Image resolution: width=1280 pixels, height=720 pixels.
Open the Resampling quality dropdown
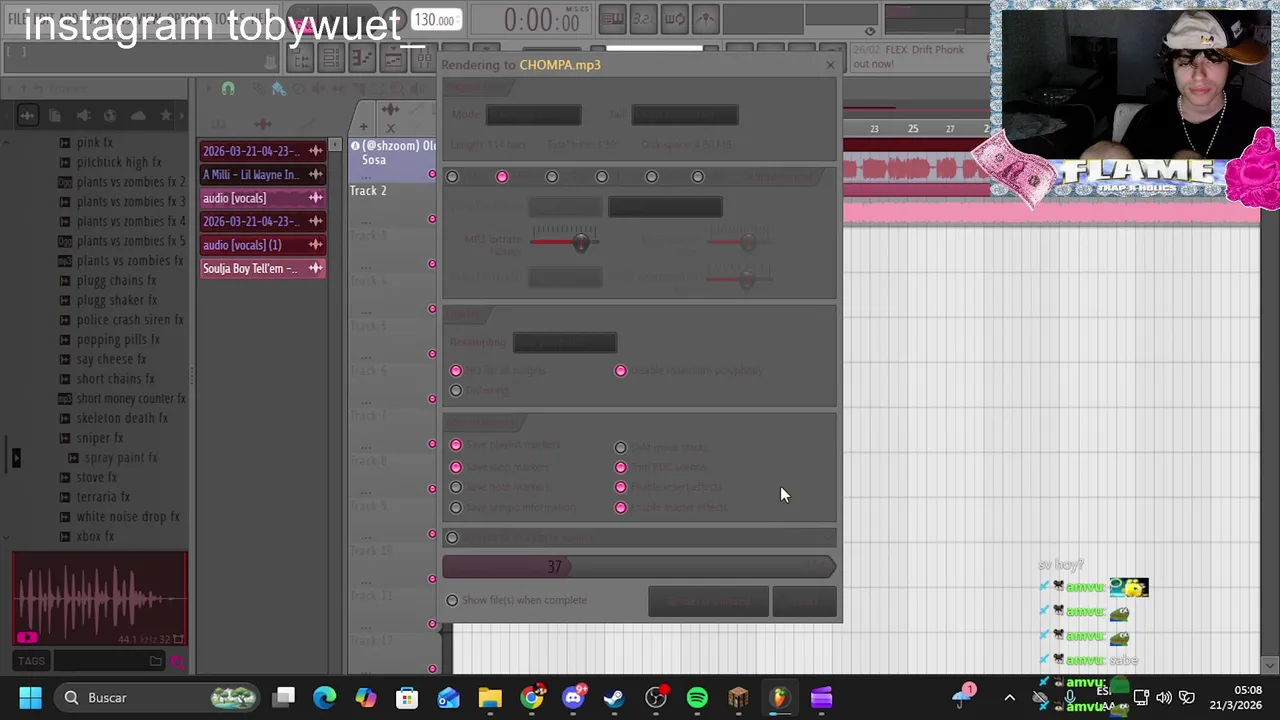pyautogui.click(x=565, y=342)
